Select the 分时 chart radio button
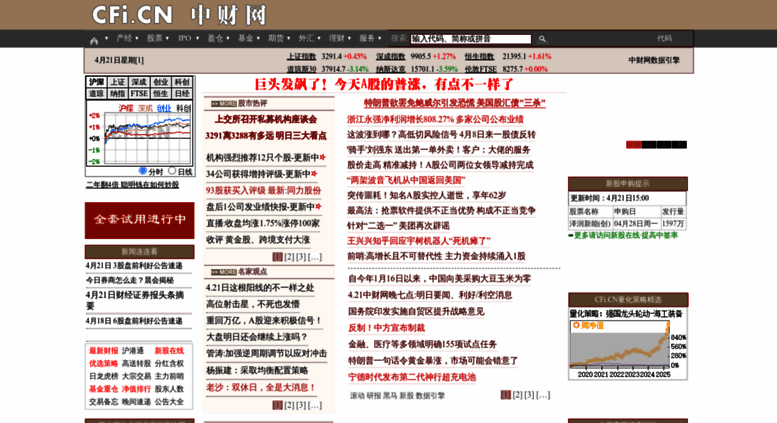The image size is (777, 423). tap(143, 171)
